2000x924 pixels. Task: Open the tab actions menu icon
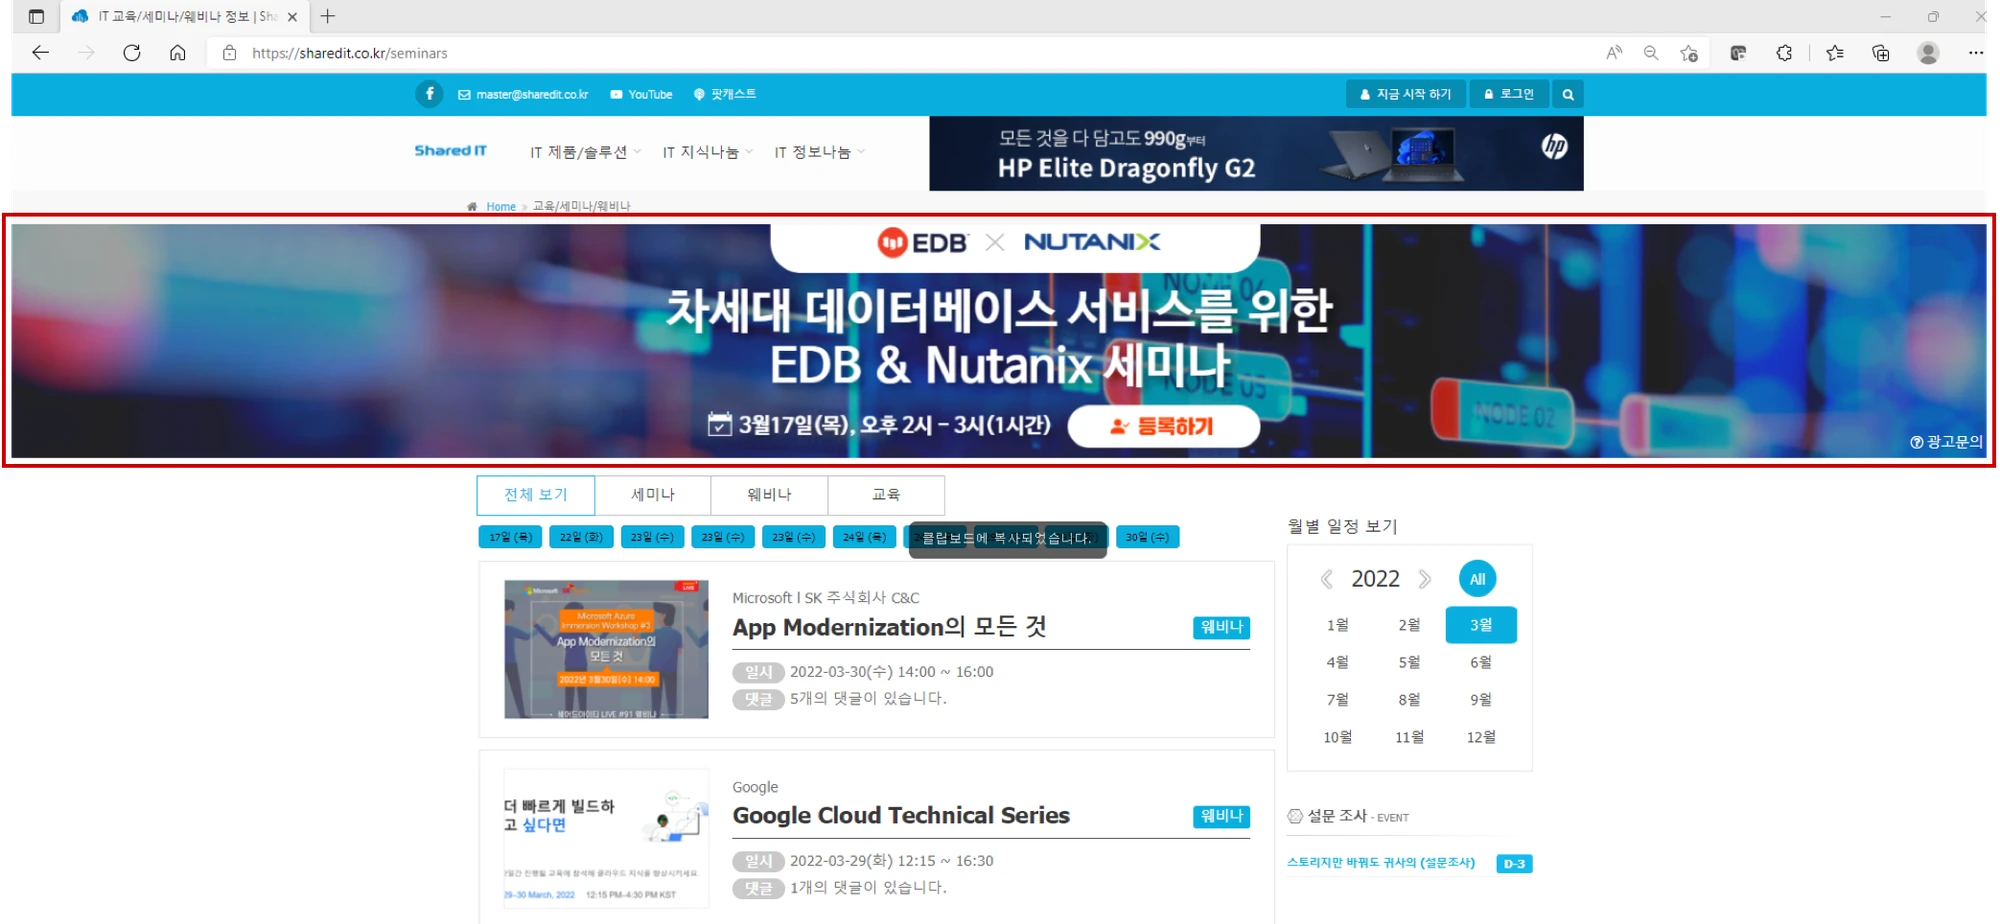point(36,16)
